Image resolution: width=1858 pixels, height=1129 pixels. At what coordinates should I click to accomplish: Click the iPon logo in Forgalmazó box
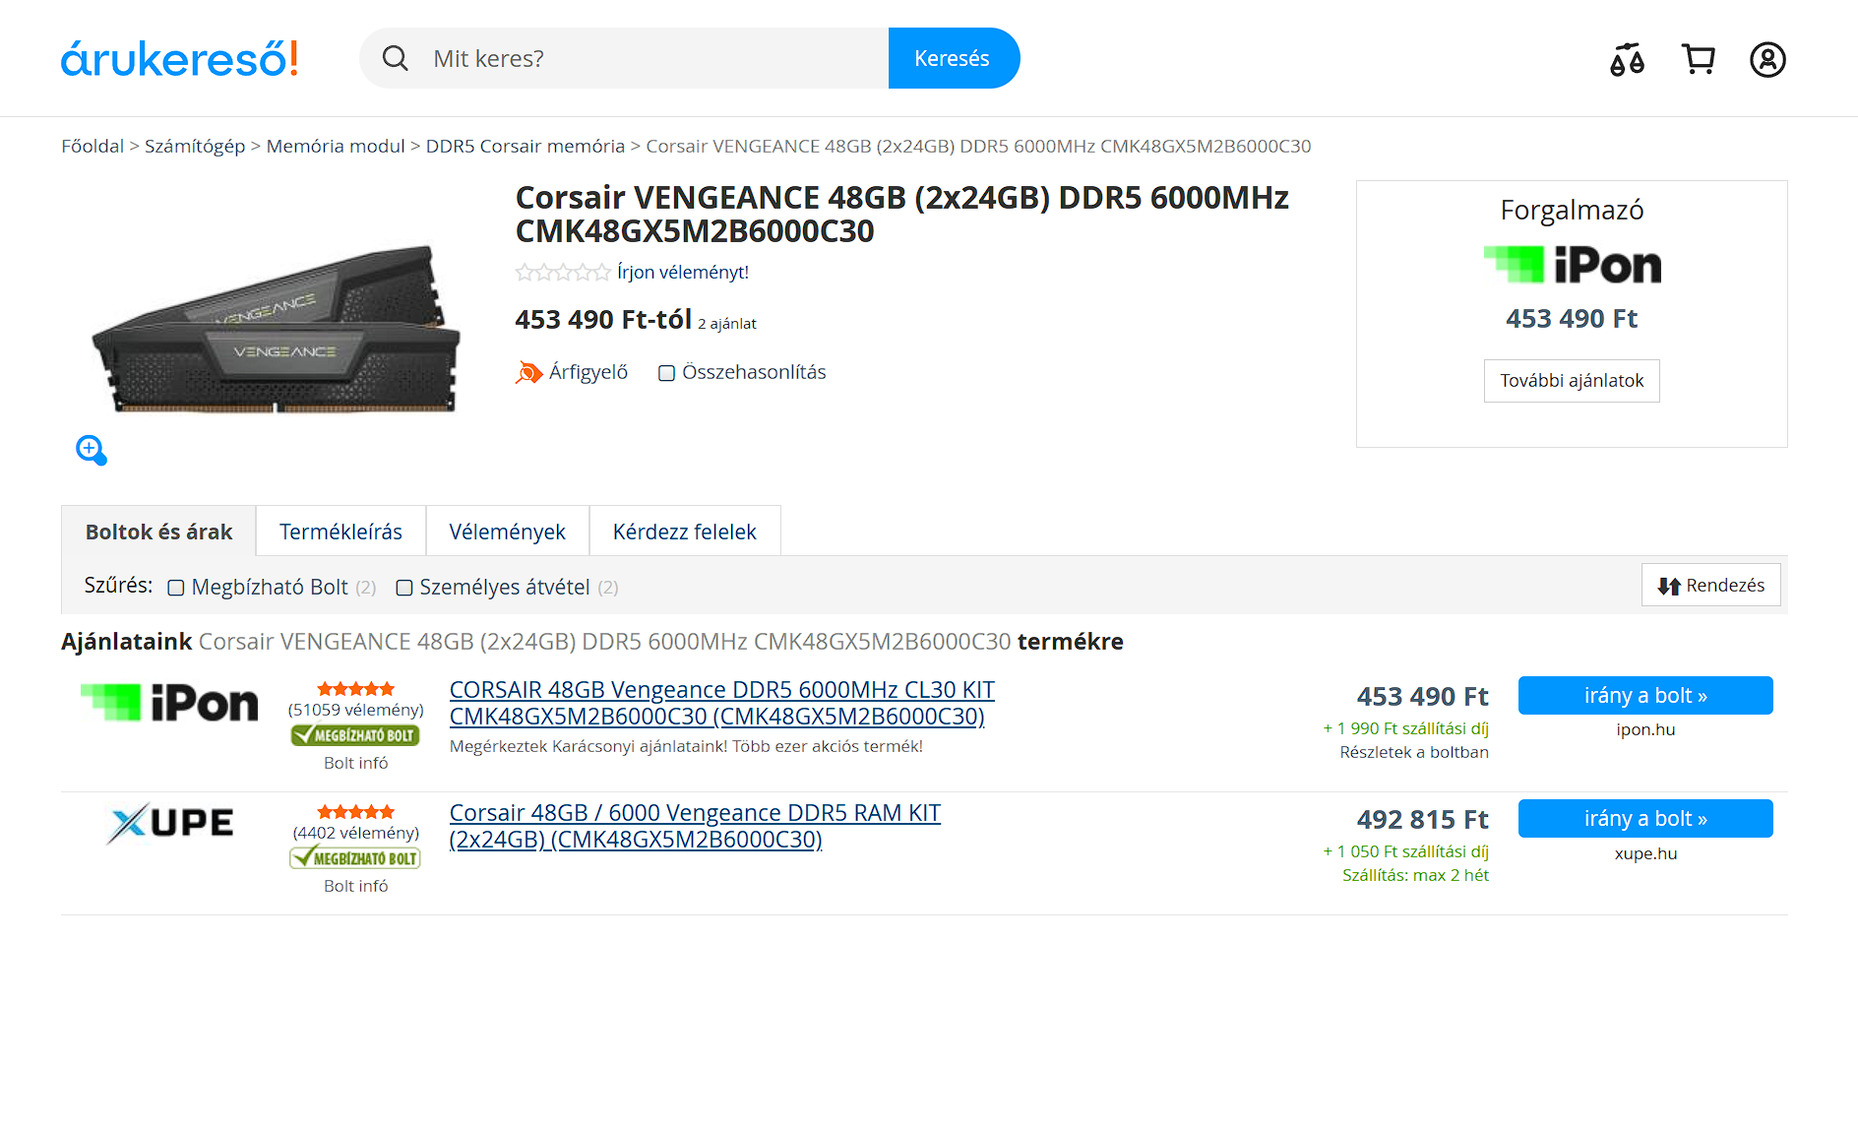pos(1572,265)
